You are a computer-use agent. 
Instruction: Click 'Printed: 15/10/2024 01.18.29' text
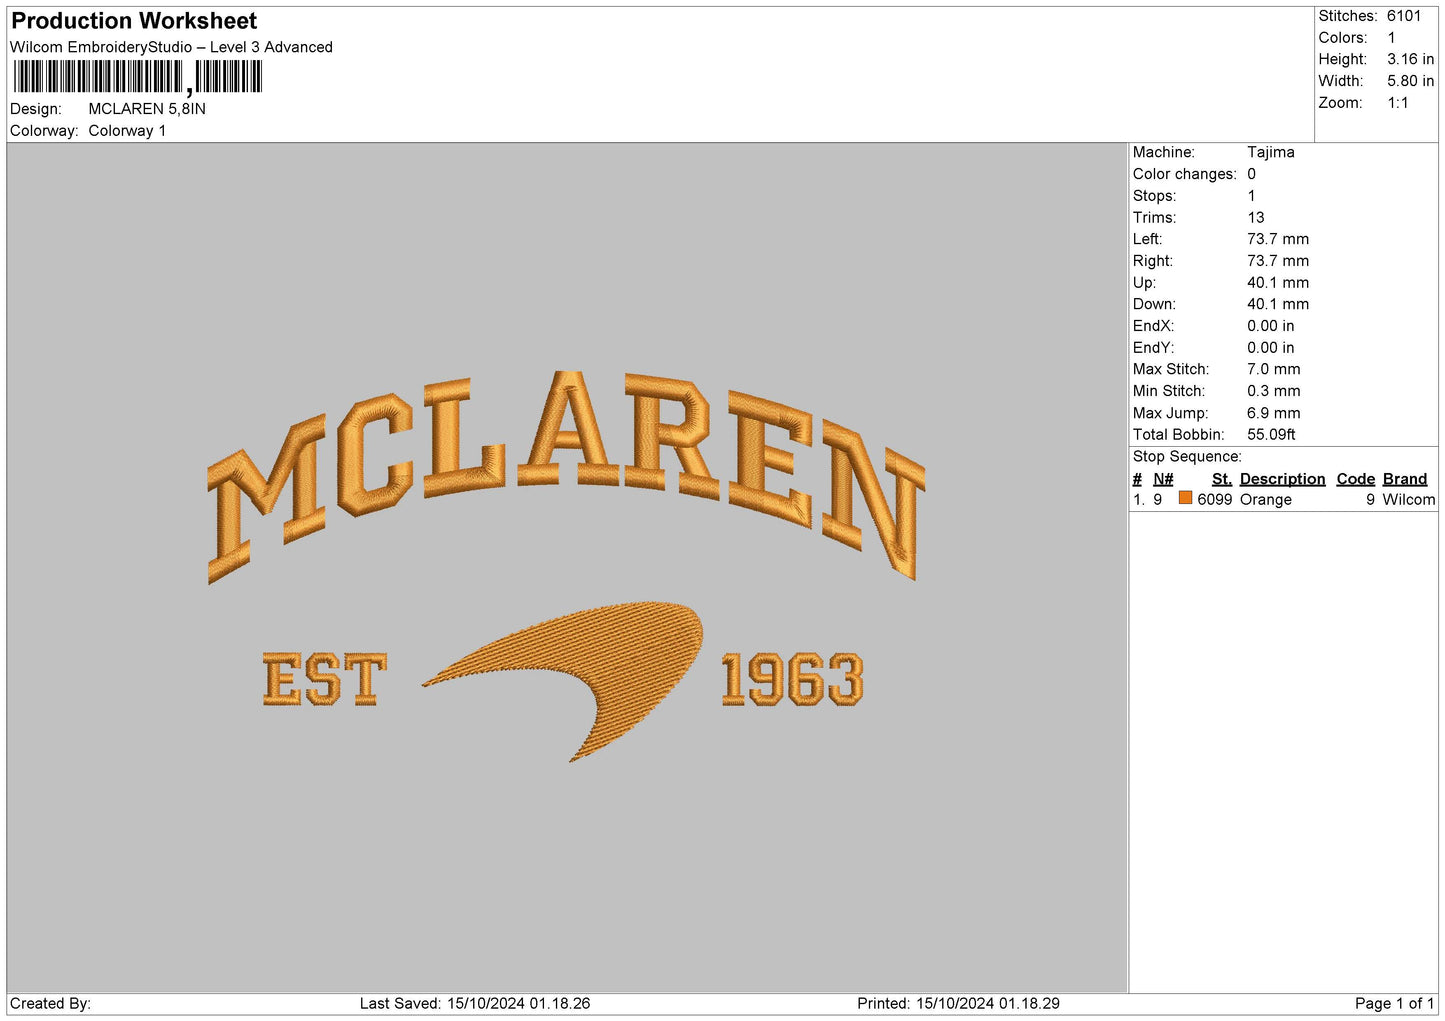pos(958,1004)
